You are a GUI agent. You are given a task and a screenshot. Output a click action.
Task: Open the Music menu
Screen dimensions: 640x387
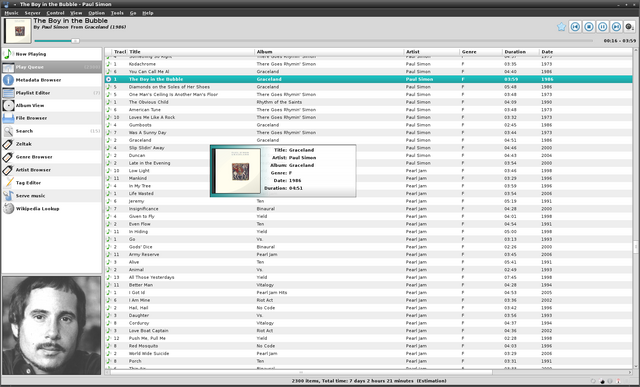pyautogui.click(x=11, y=13)
